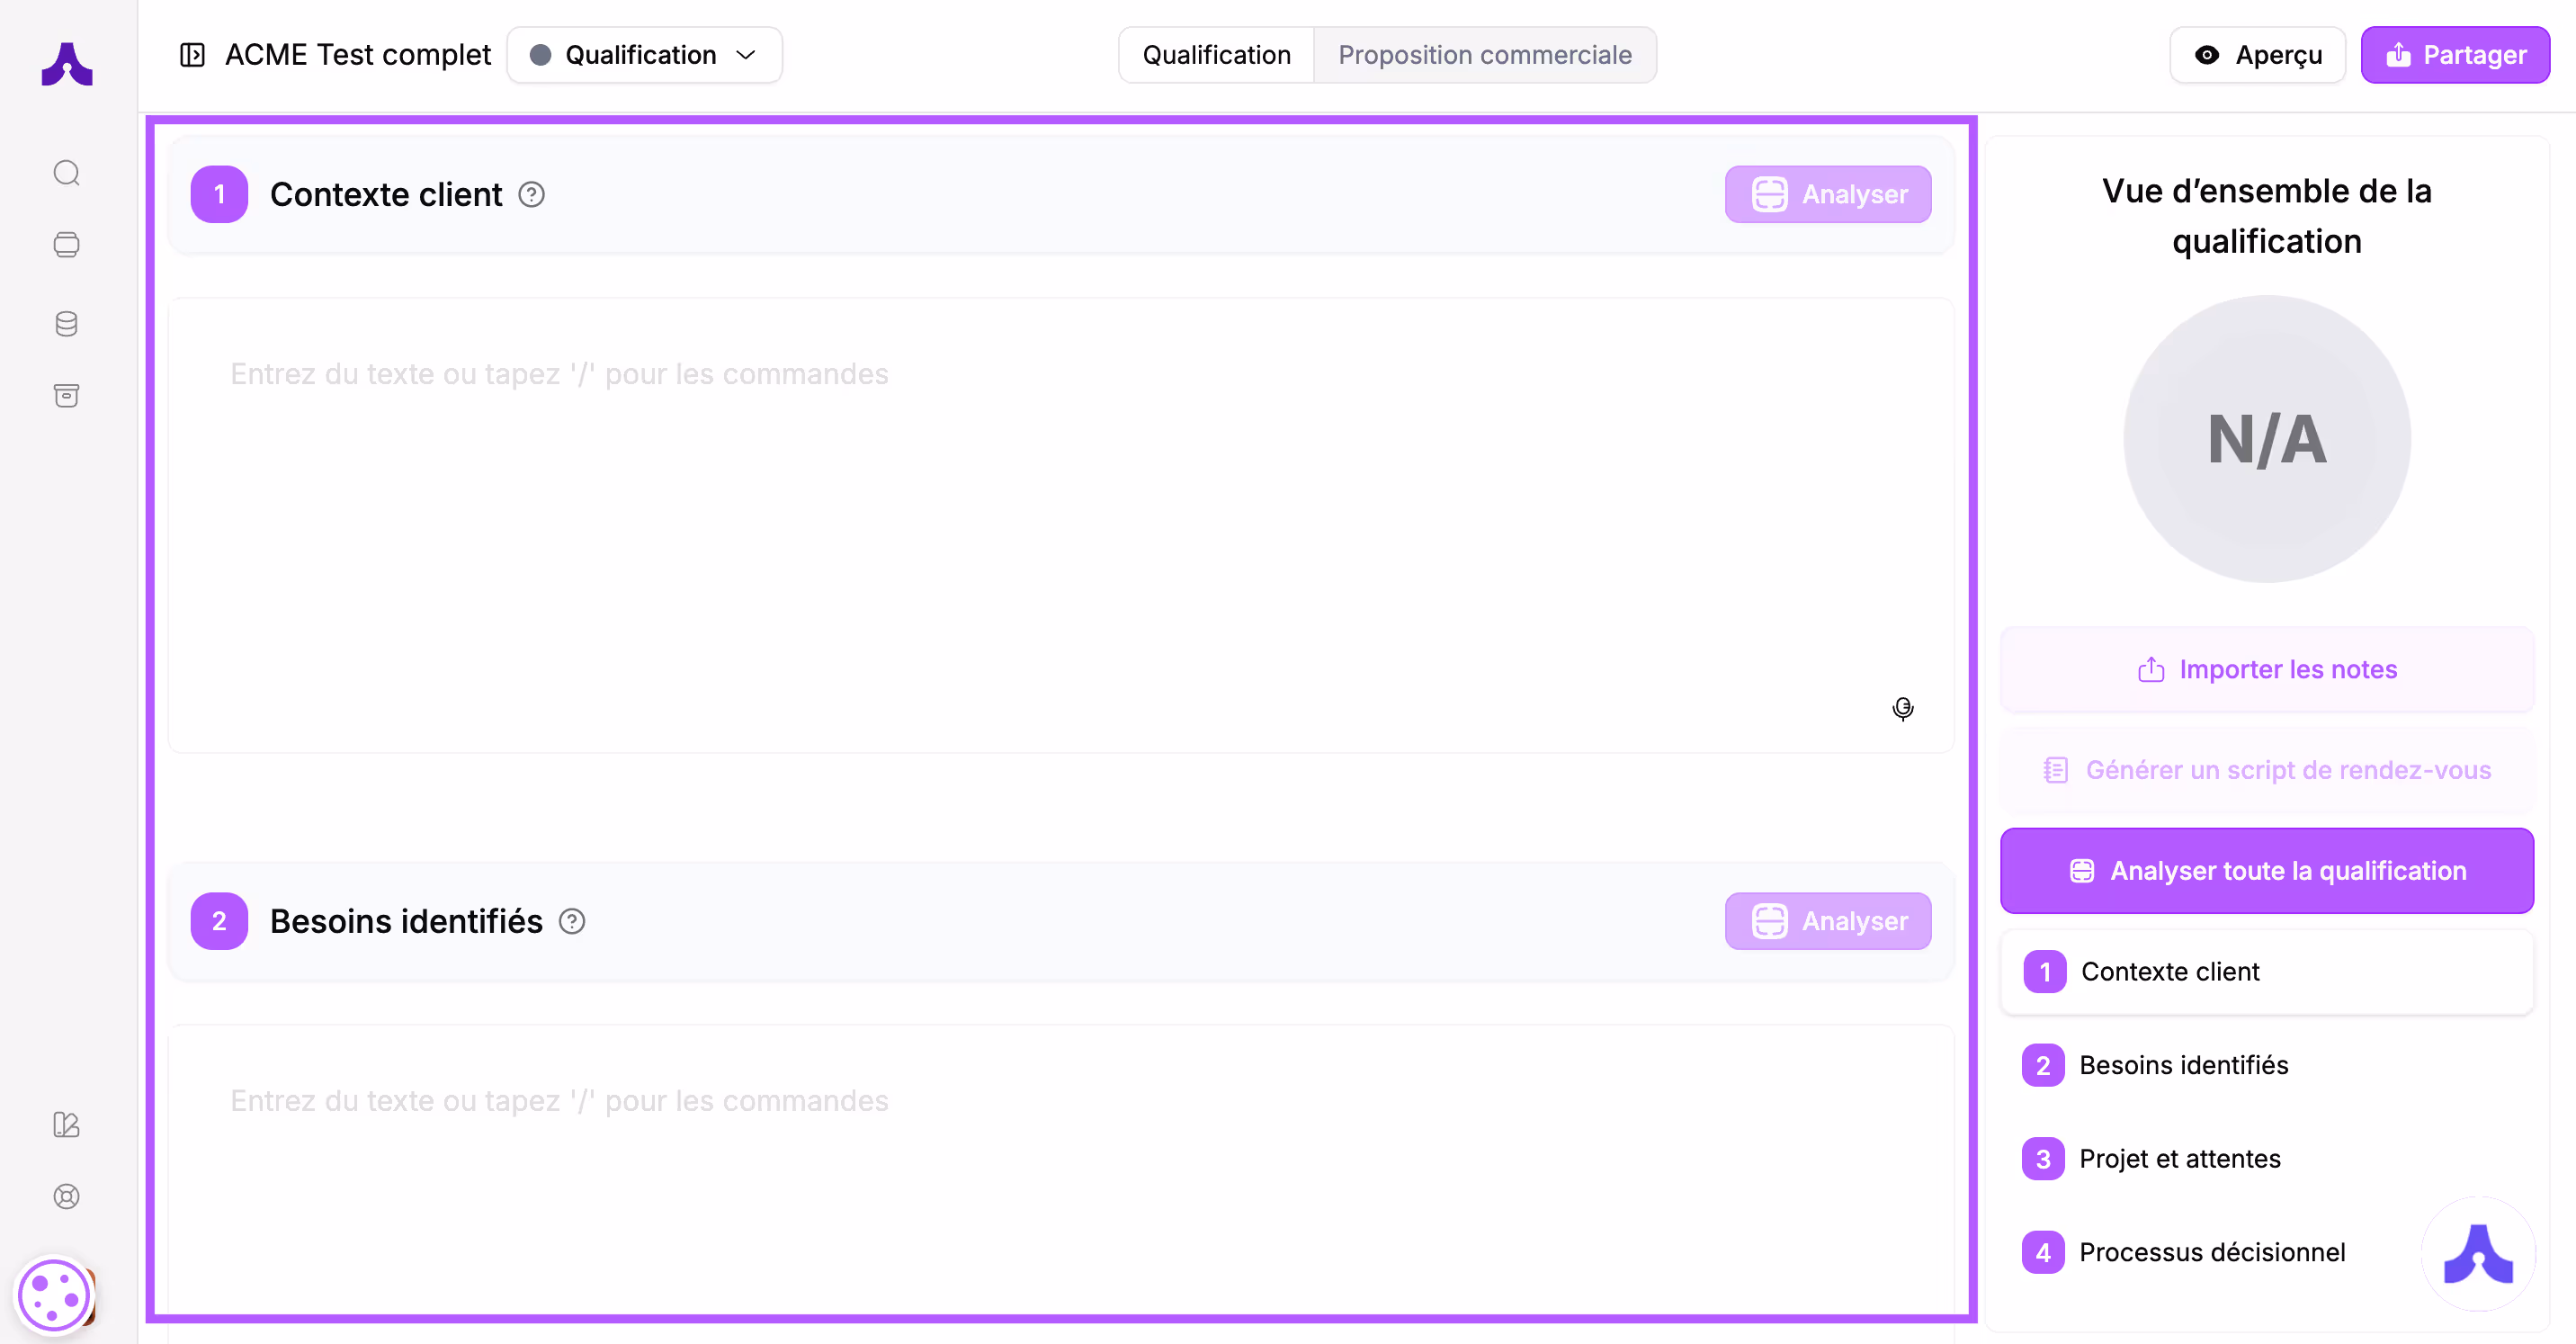
Task: Click the search icon in left sidebar
Action: click(x=66, y=173)
